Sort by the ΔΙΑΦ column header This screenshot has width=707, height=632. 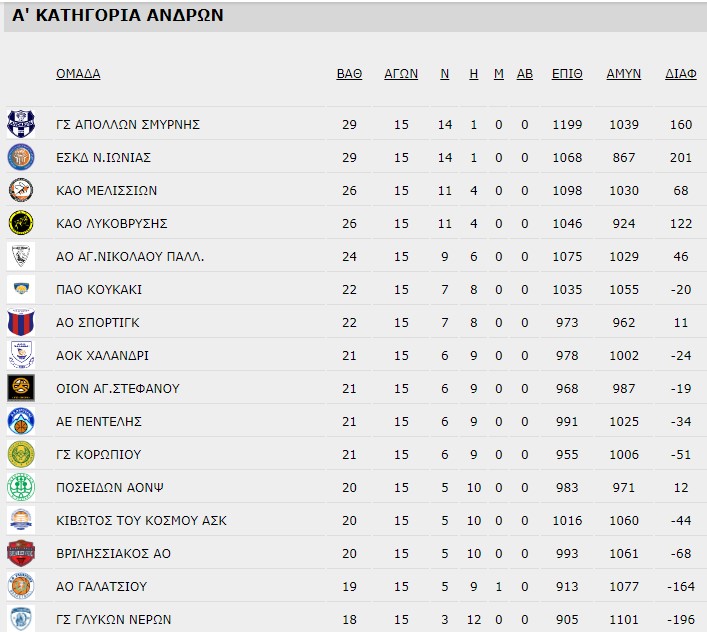[680, 74]
